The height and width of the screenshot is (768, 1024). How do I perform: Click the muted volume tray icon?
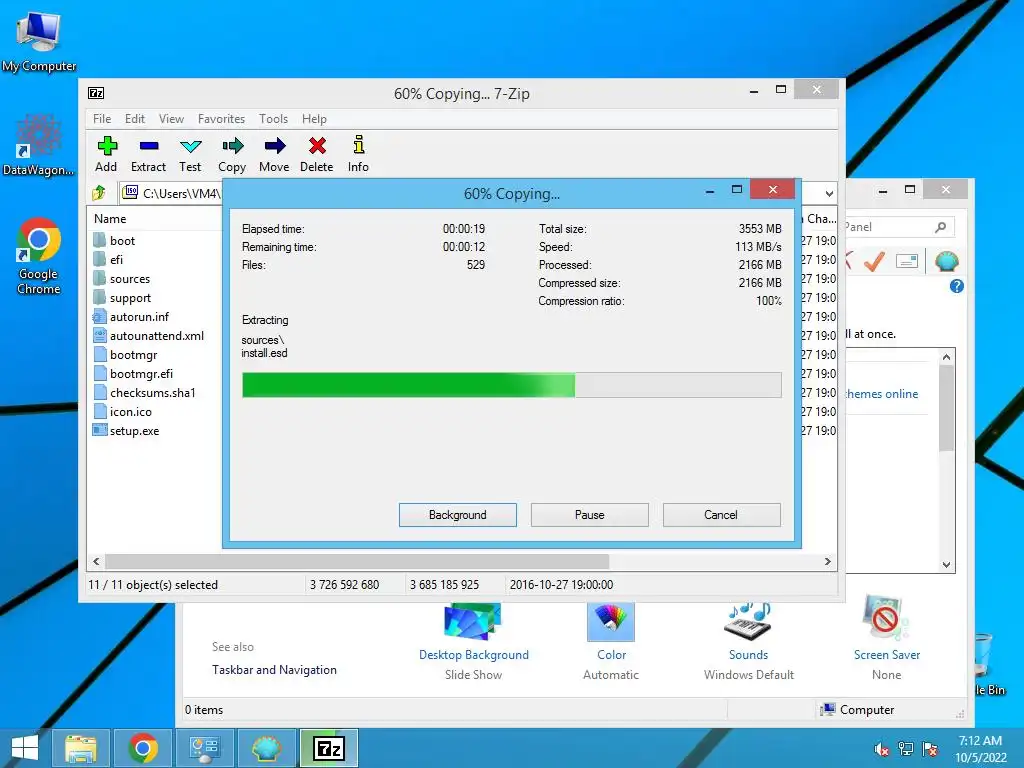(x=882, y=749)
